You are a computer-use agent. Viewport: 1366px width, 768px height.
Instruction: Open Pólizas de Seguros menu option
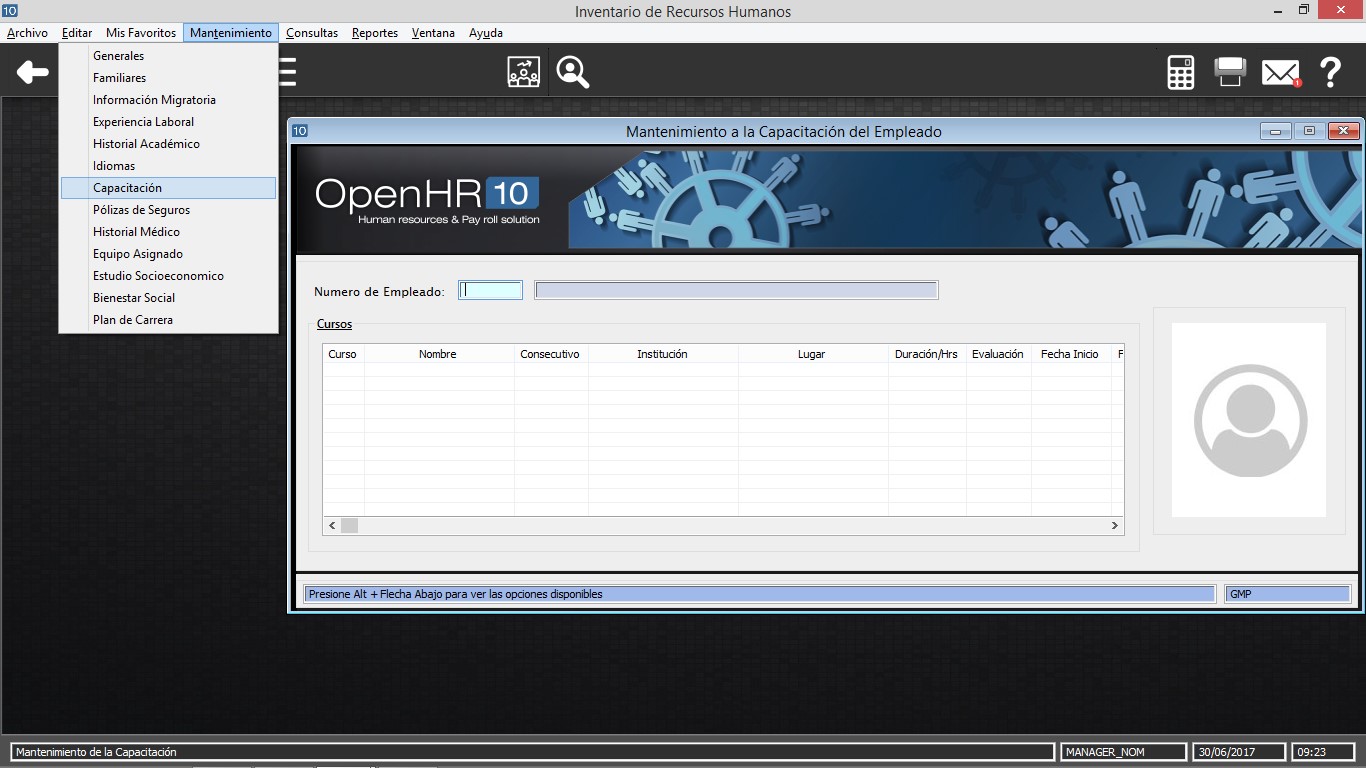tap(141, 210)
